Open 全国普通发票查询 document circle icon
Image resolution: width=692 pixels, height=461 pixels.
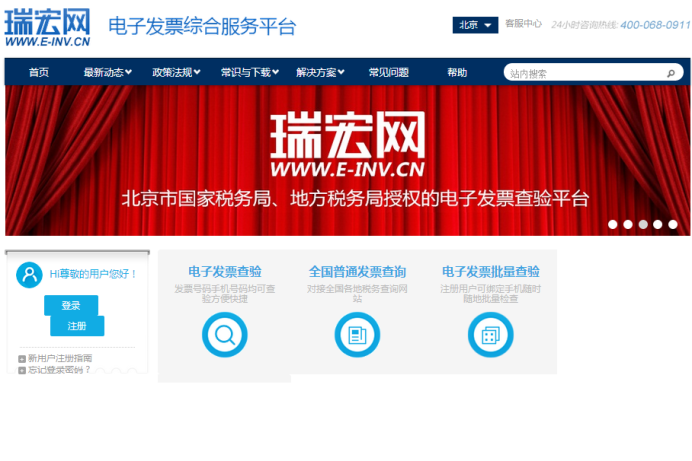click(357, 334)
